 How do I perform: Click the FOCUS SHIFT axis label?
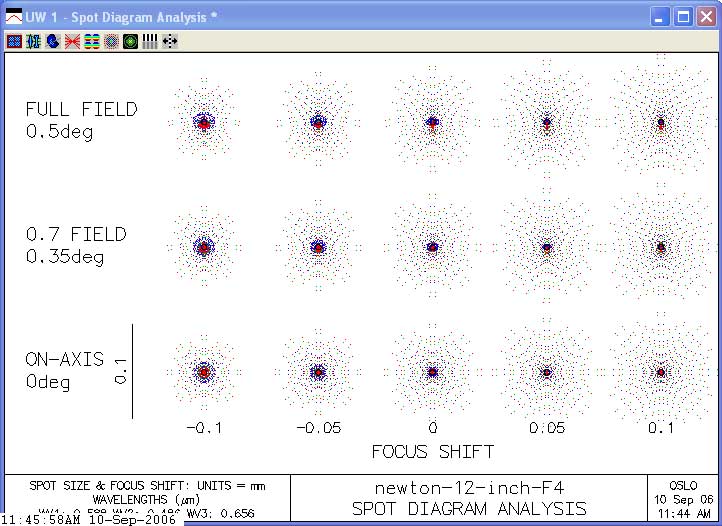[432, 452]
